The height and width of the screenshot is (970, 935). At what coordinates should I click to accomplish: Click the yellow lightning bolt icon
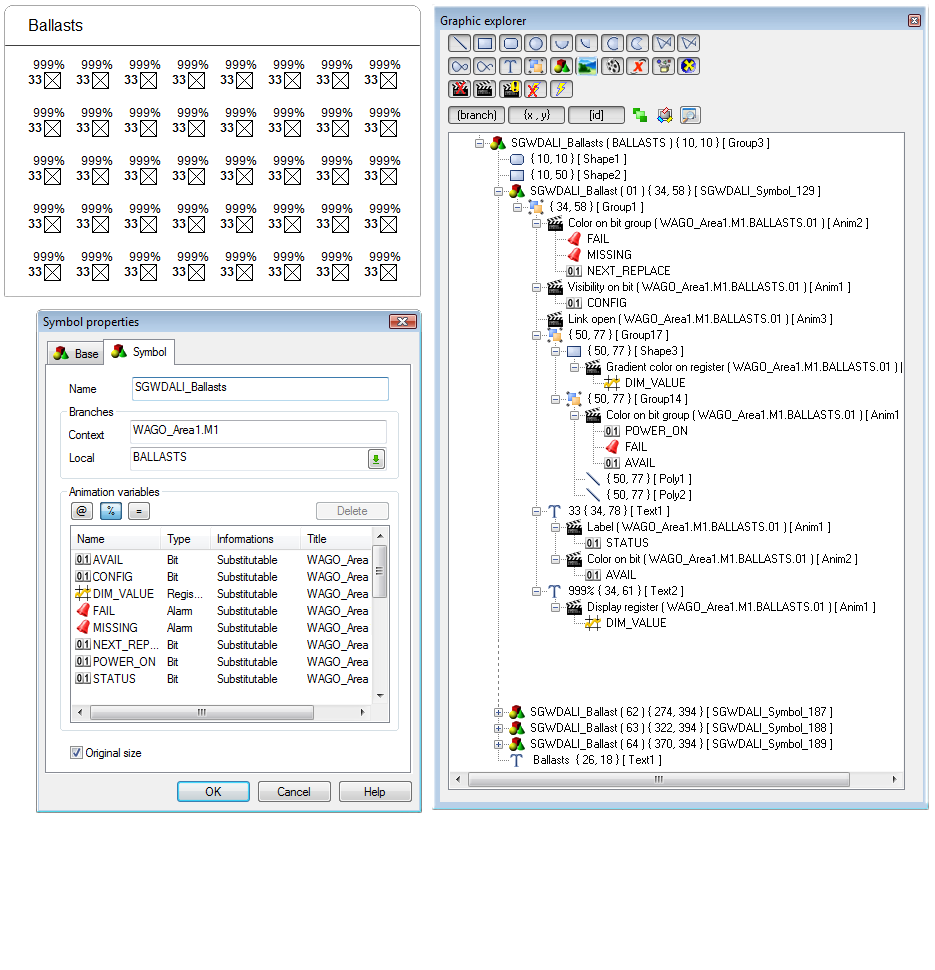pyautogui.click(x=561, y=89)
